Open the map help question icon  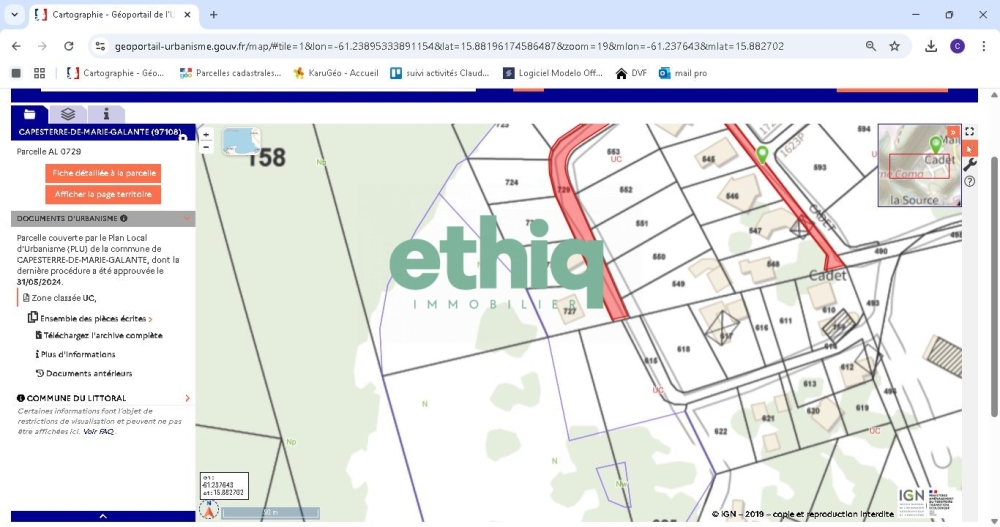coord(969,181)
